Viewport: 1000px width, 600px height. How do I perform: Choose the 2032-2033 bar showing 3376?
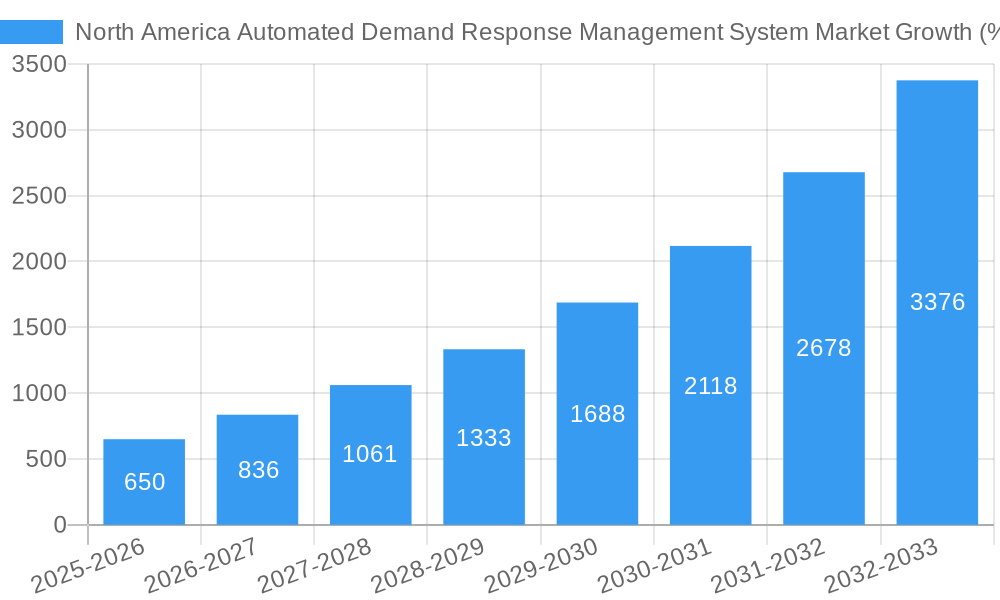pyautogui.click(x=938, y=303)
